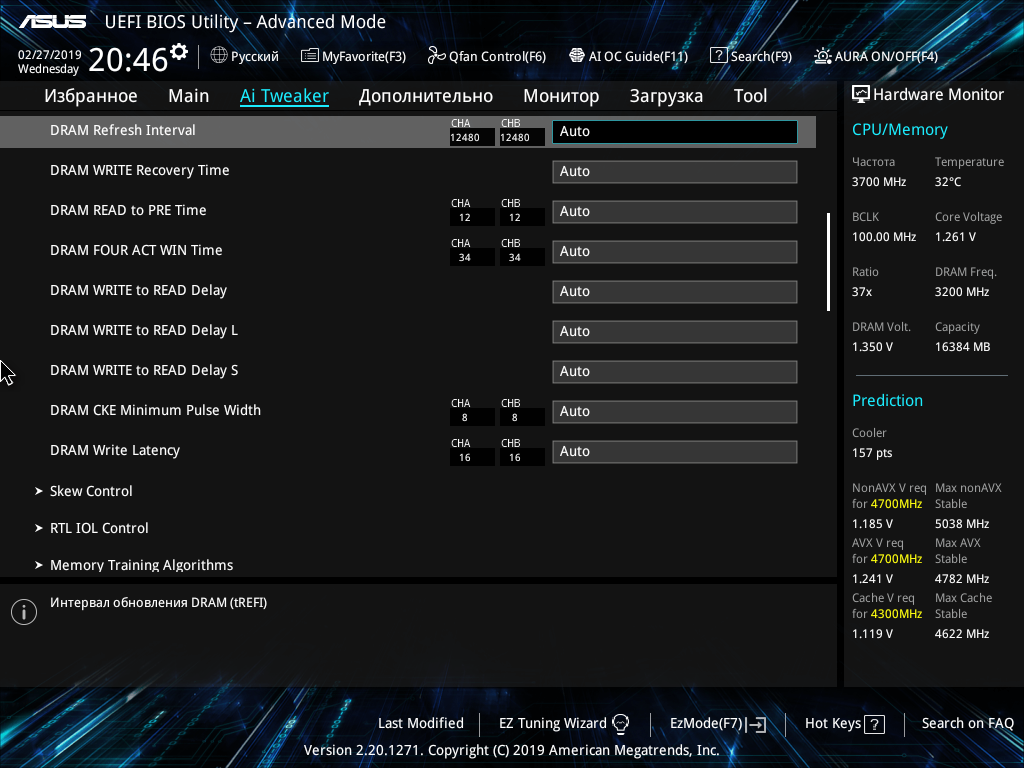1024x768 pixels.
Task: Click the CPU/Memory section heading
Action: click(900, 129)
